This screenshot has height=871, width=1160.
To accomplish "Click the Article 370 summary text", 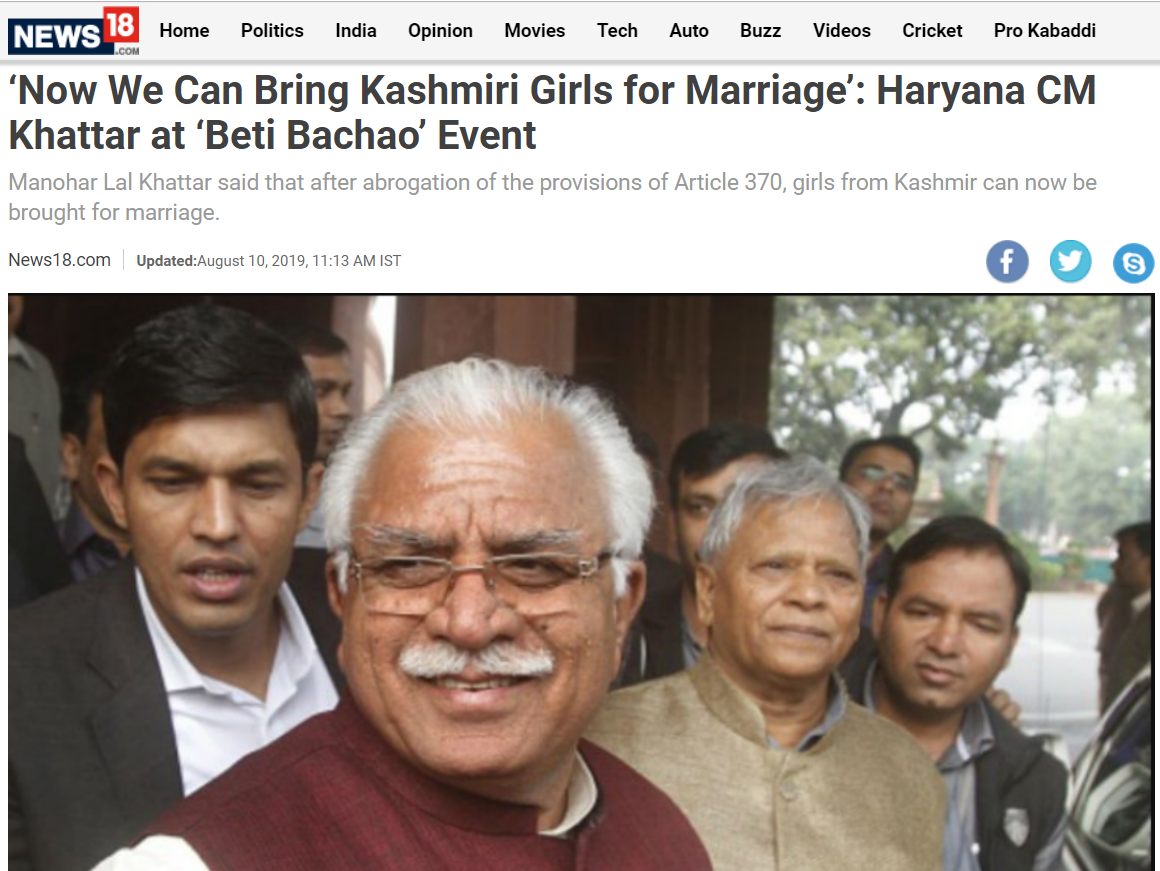I will [x=552, y=197].
